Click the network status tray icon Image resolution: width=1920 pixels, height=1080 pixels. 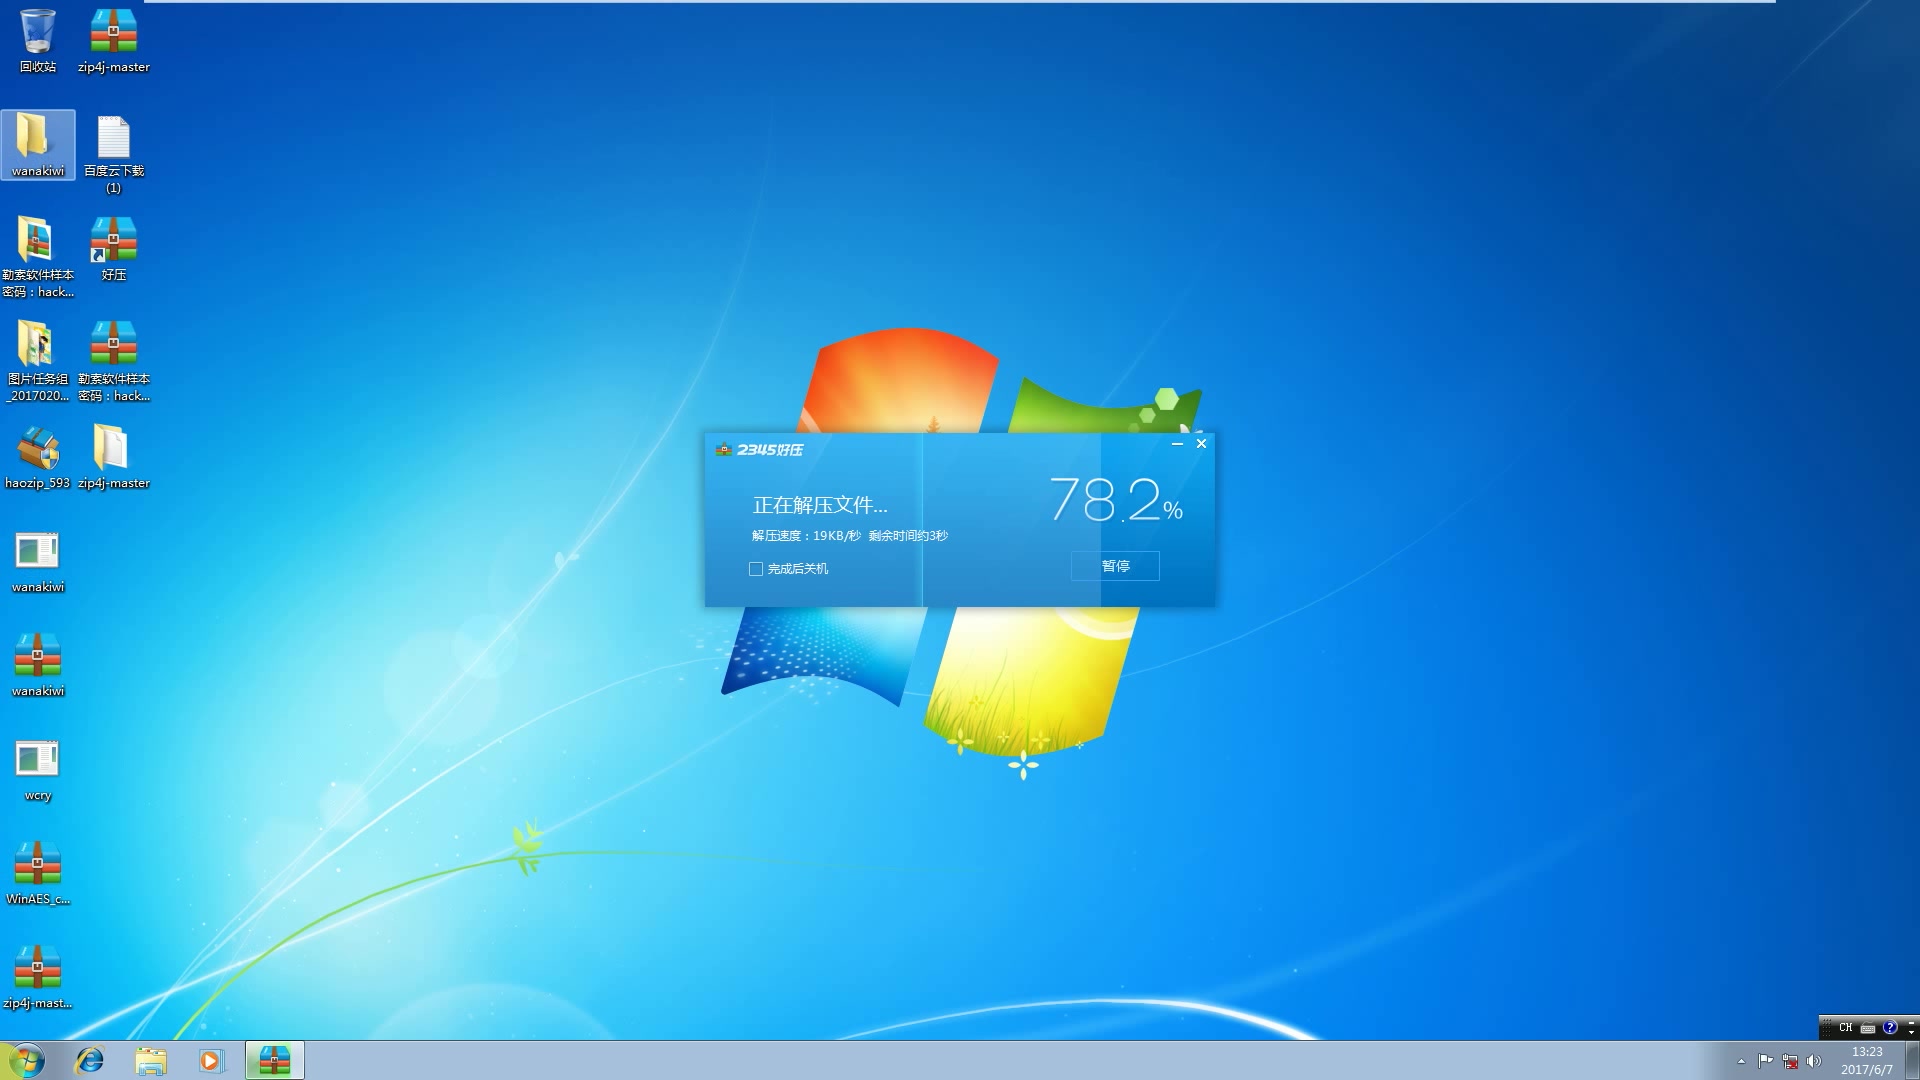tap(1790, 1061)
